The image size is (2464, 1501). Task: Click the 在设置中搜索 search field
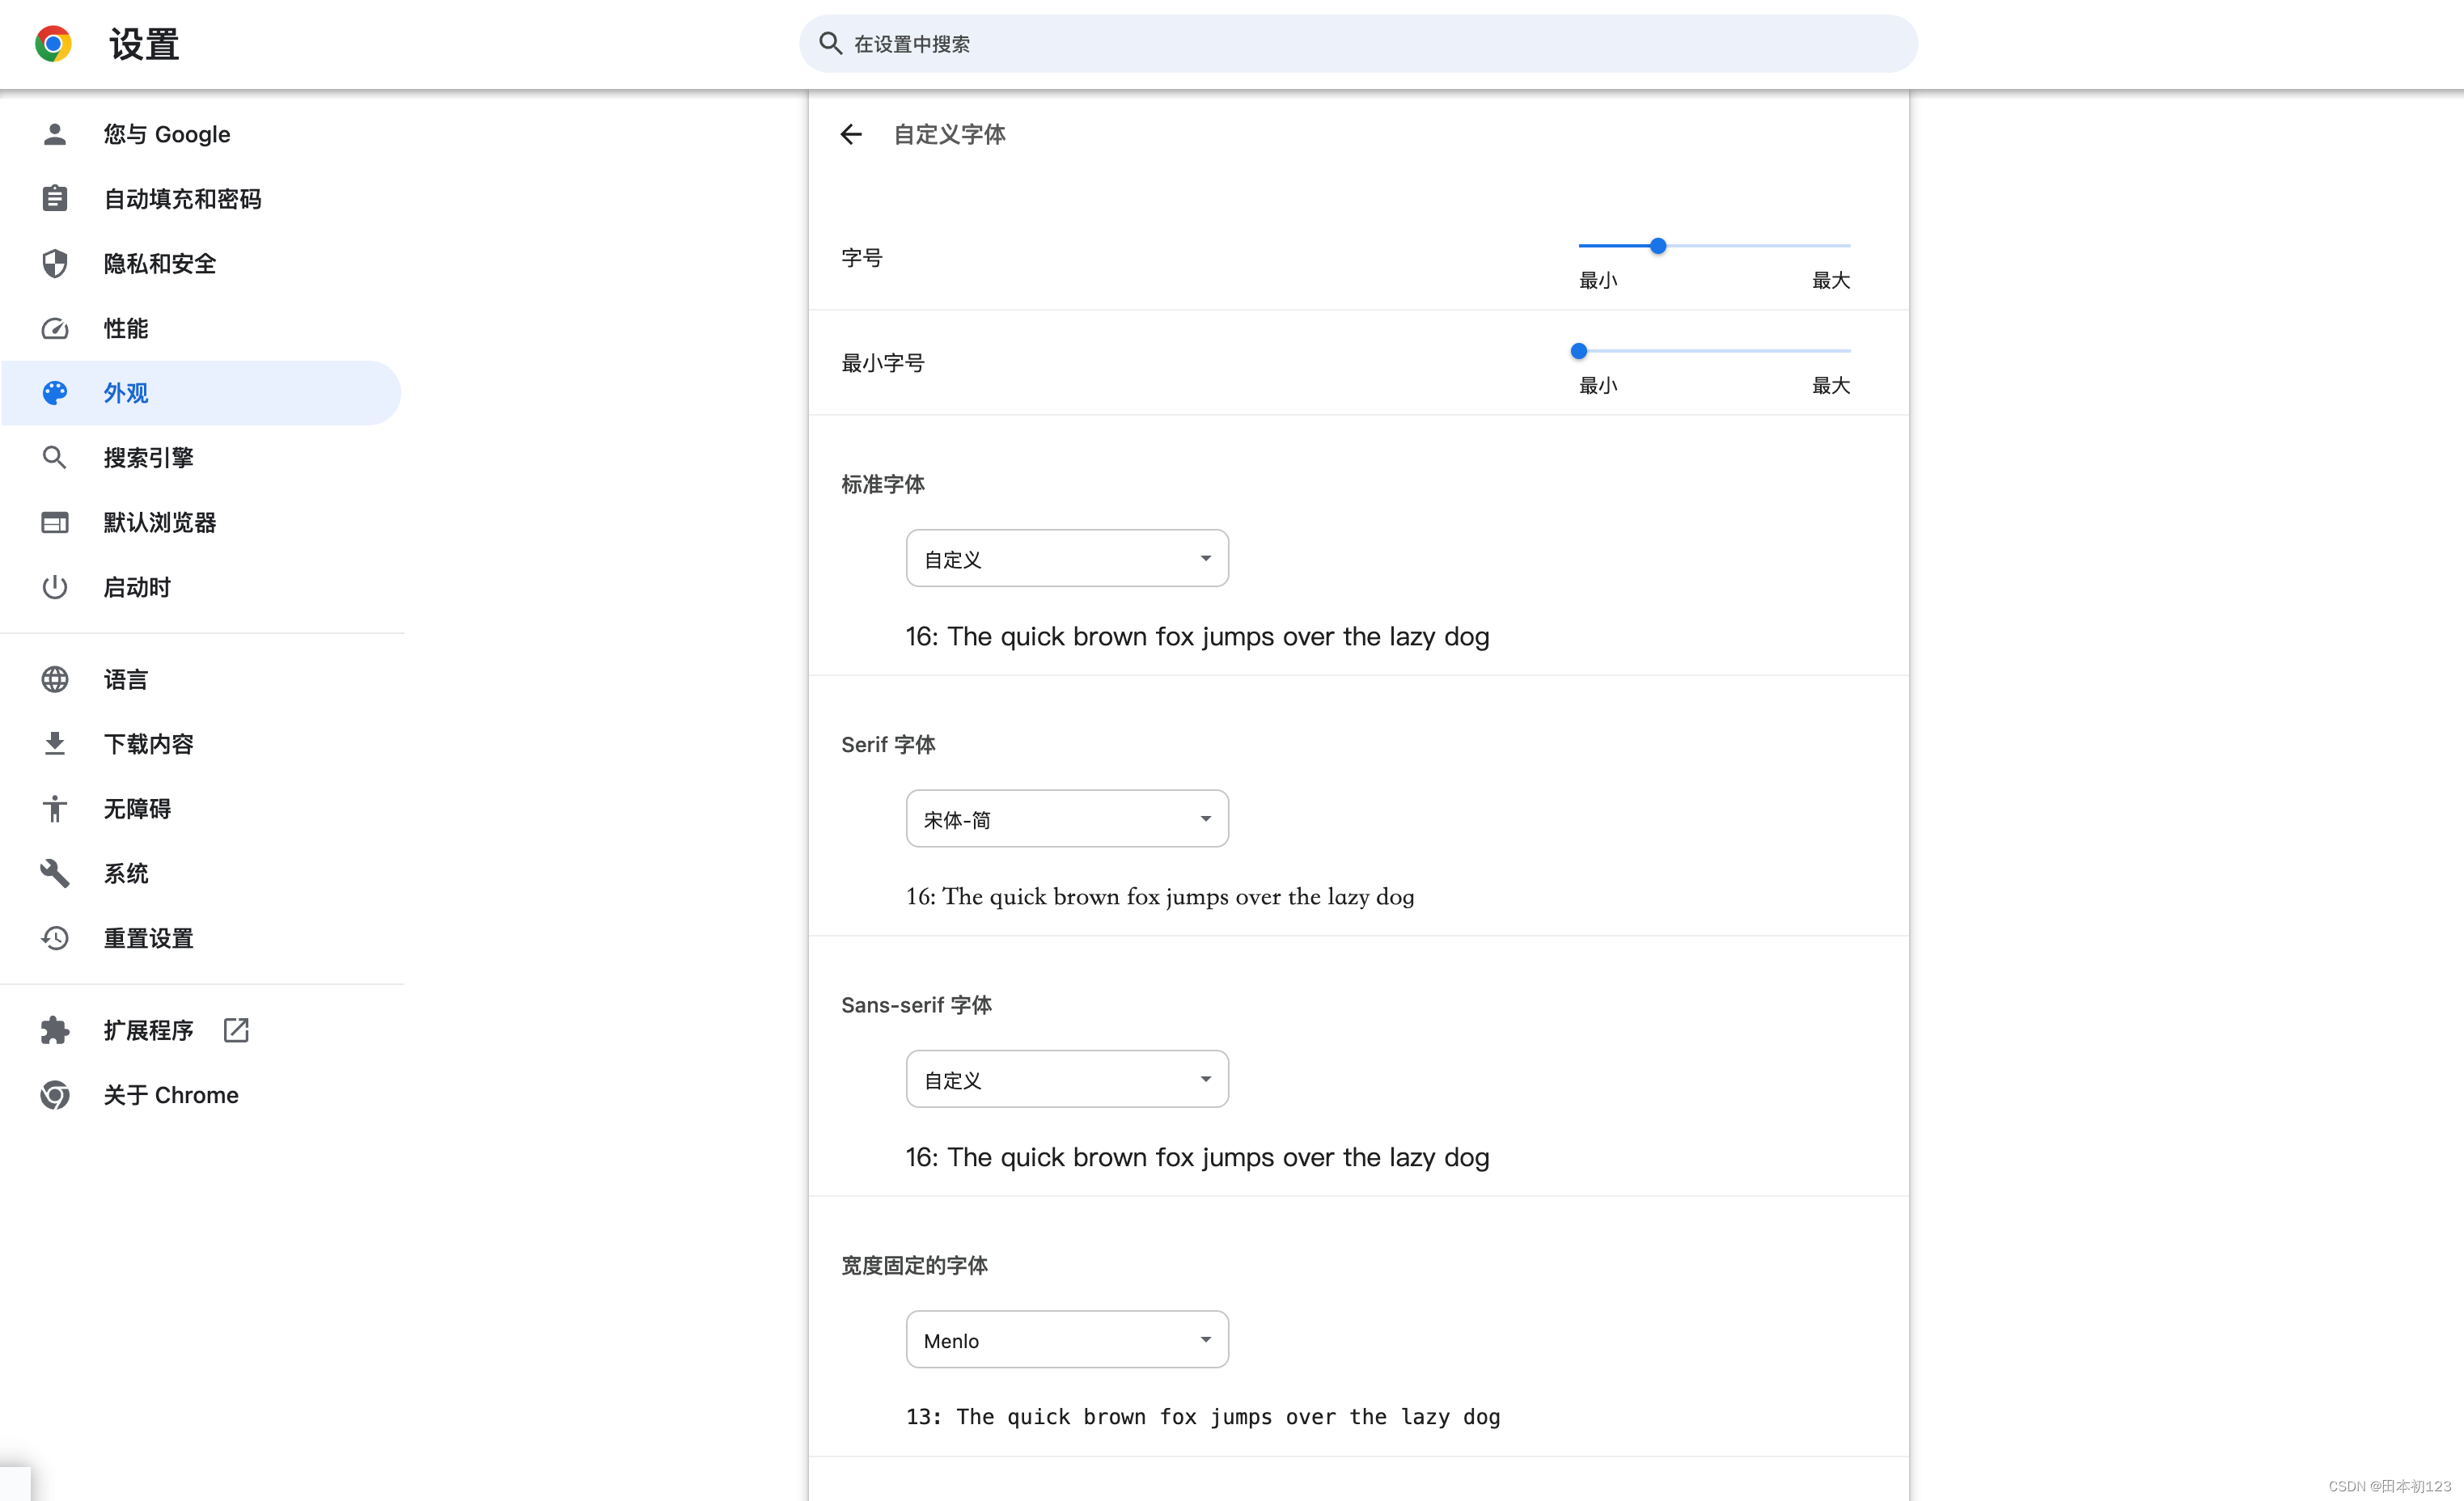pos(1358,43)
